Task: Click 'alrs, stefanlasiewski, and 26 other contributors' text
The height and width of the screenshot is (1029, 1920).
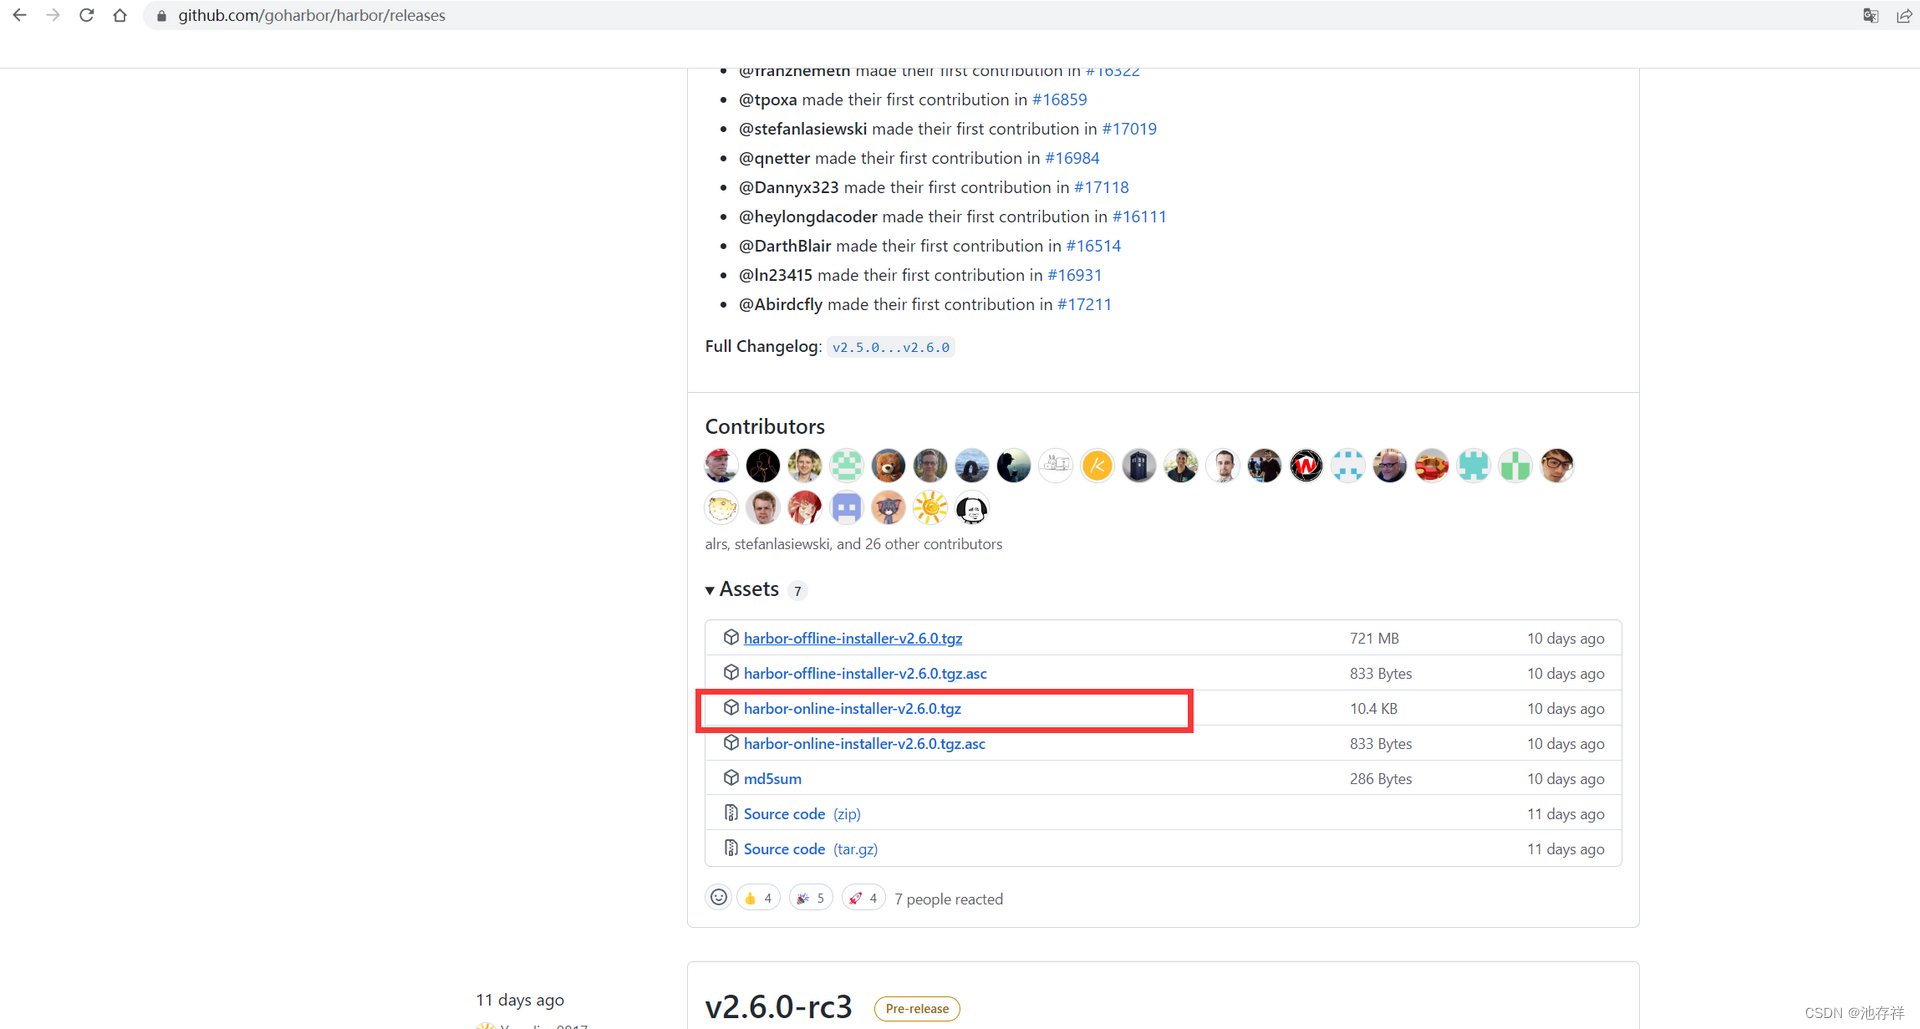Action: coord(853,544)
